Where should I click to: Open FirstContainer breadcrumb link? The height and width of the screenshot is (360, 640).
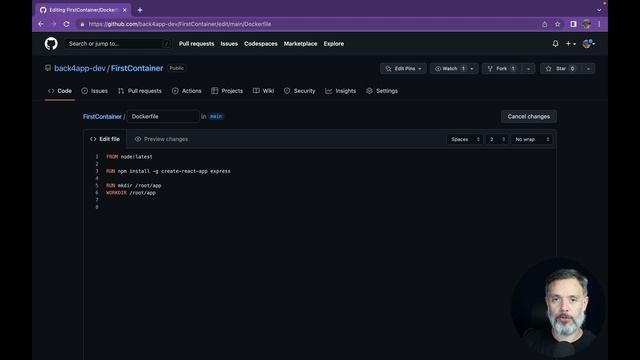[x=102, y=117]
